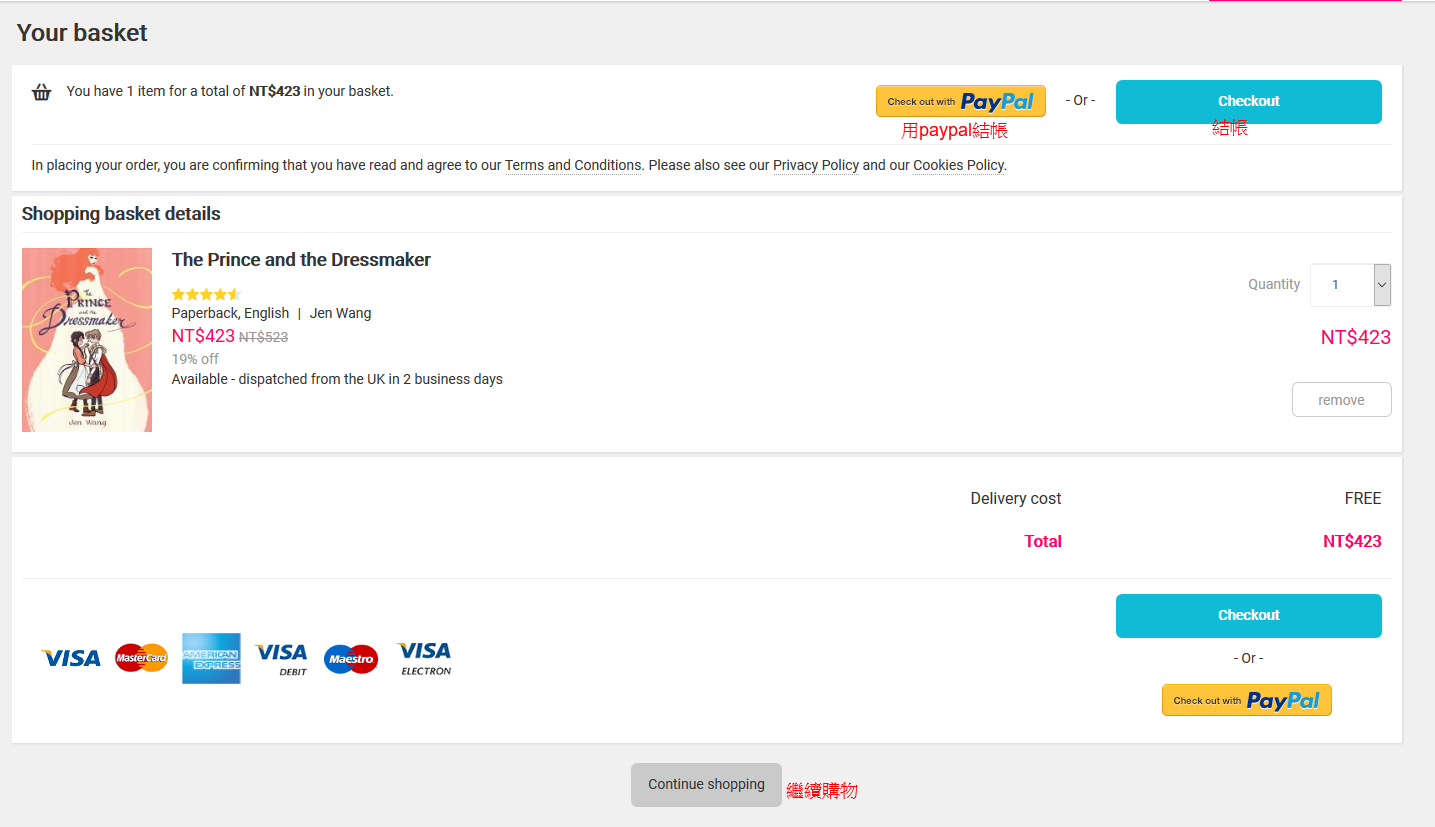Open the Cookies Policy link
1435x827 pixels.
point(958,165)
